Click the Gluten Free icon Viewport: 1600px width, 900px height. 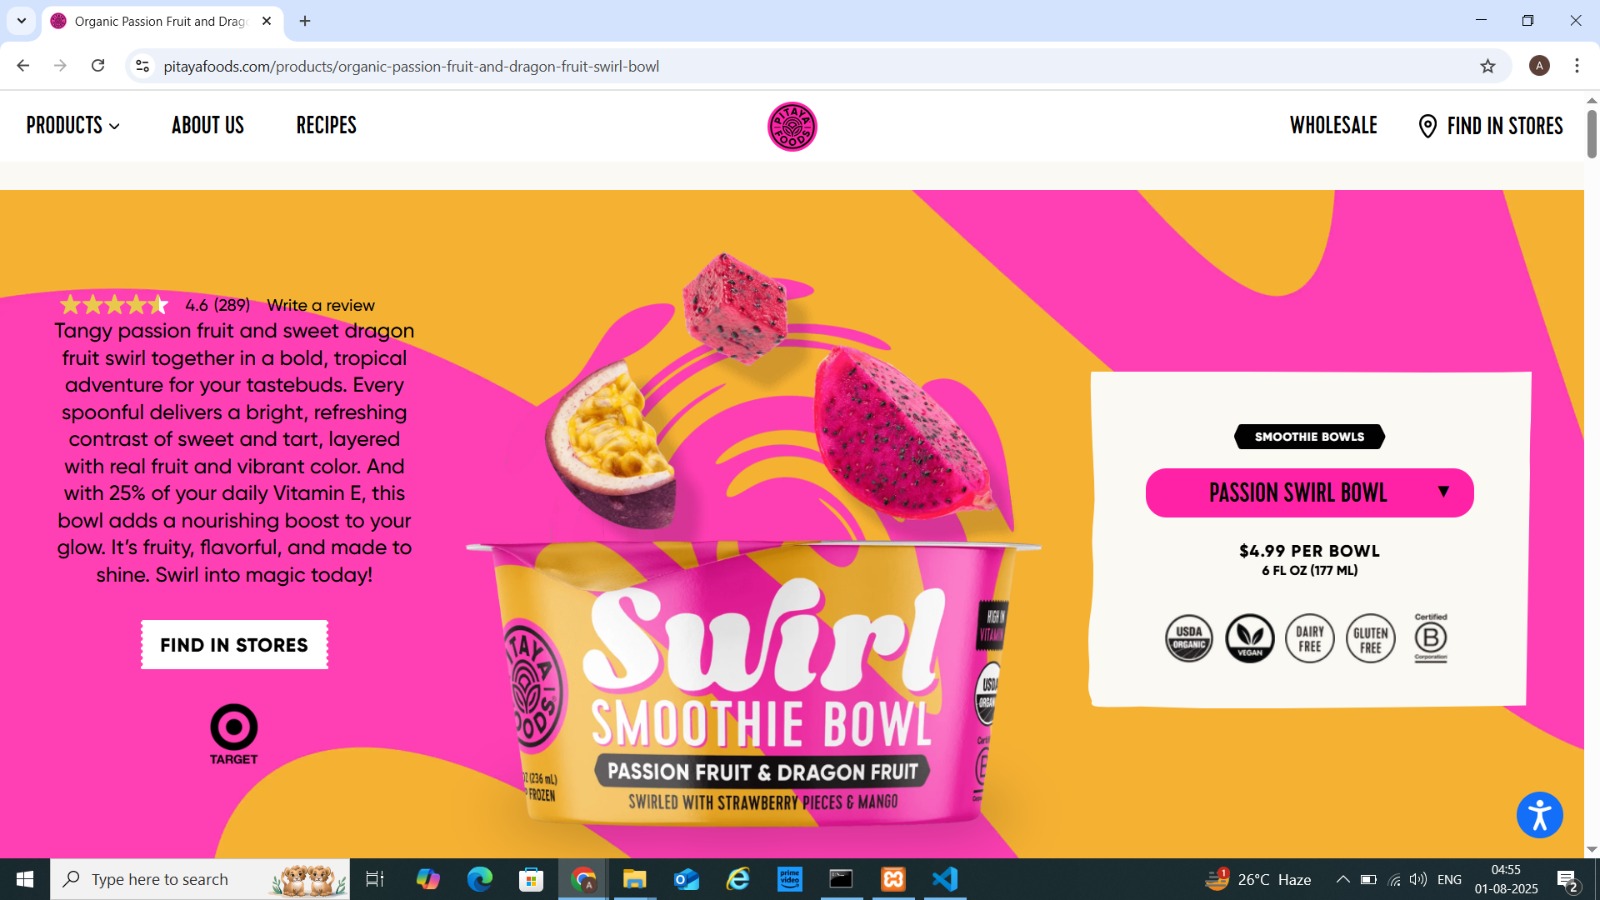pos(1370,638)
